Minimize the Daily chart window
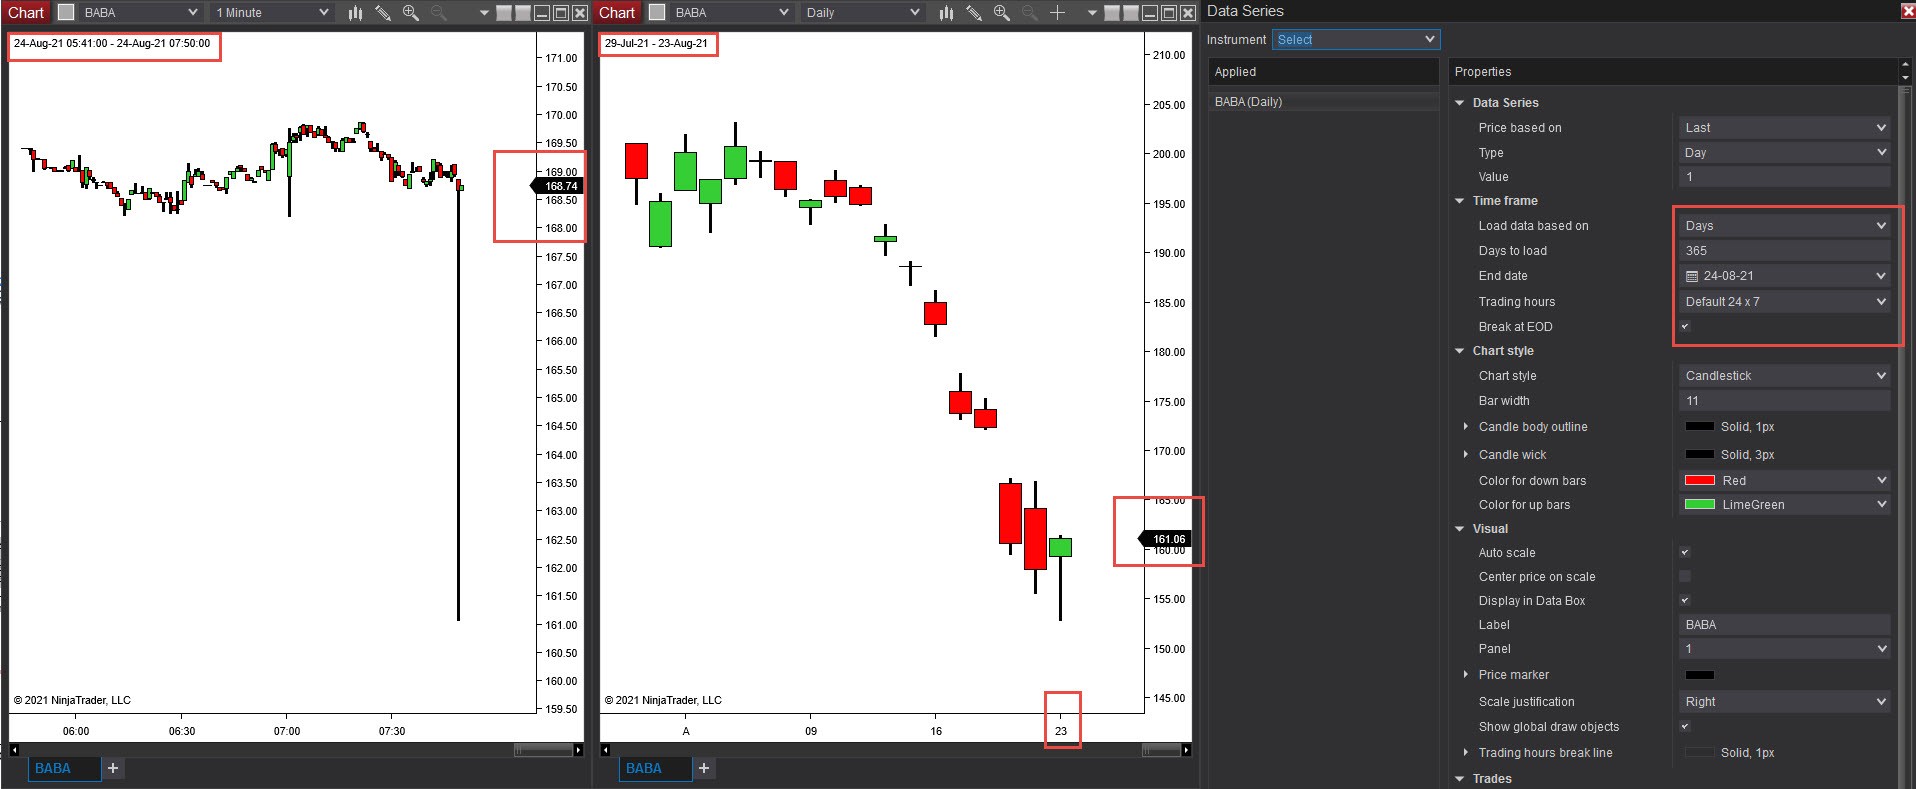 (x=1149, y=13)
